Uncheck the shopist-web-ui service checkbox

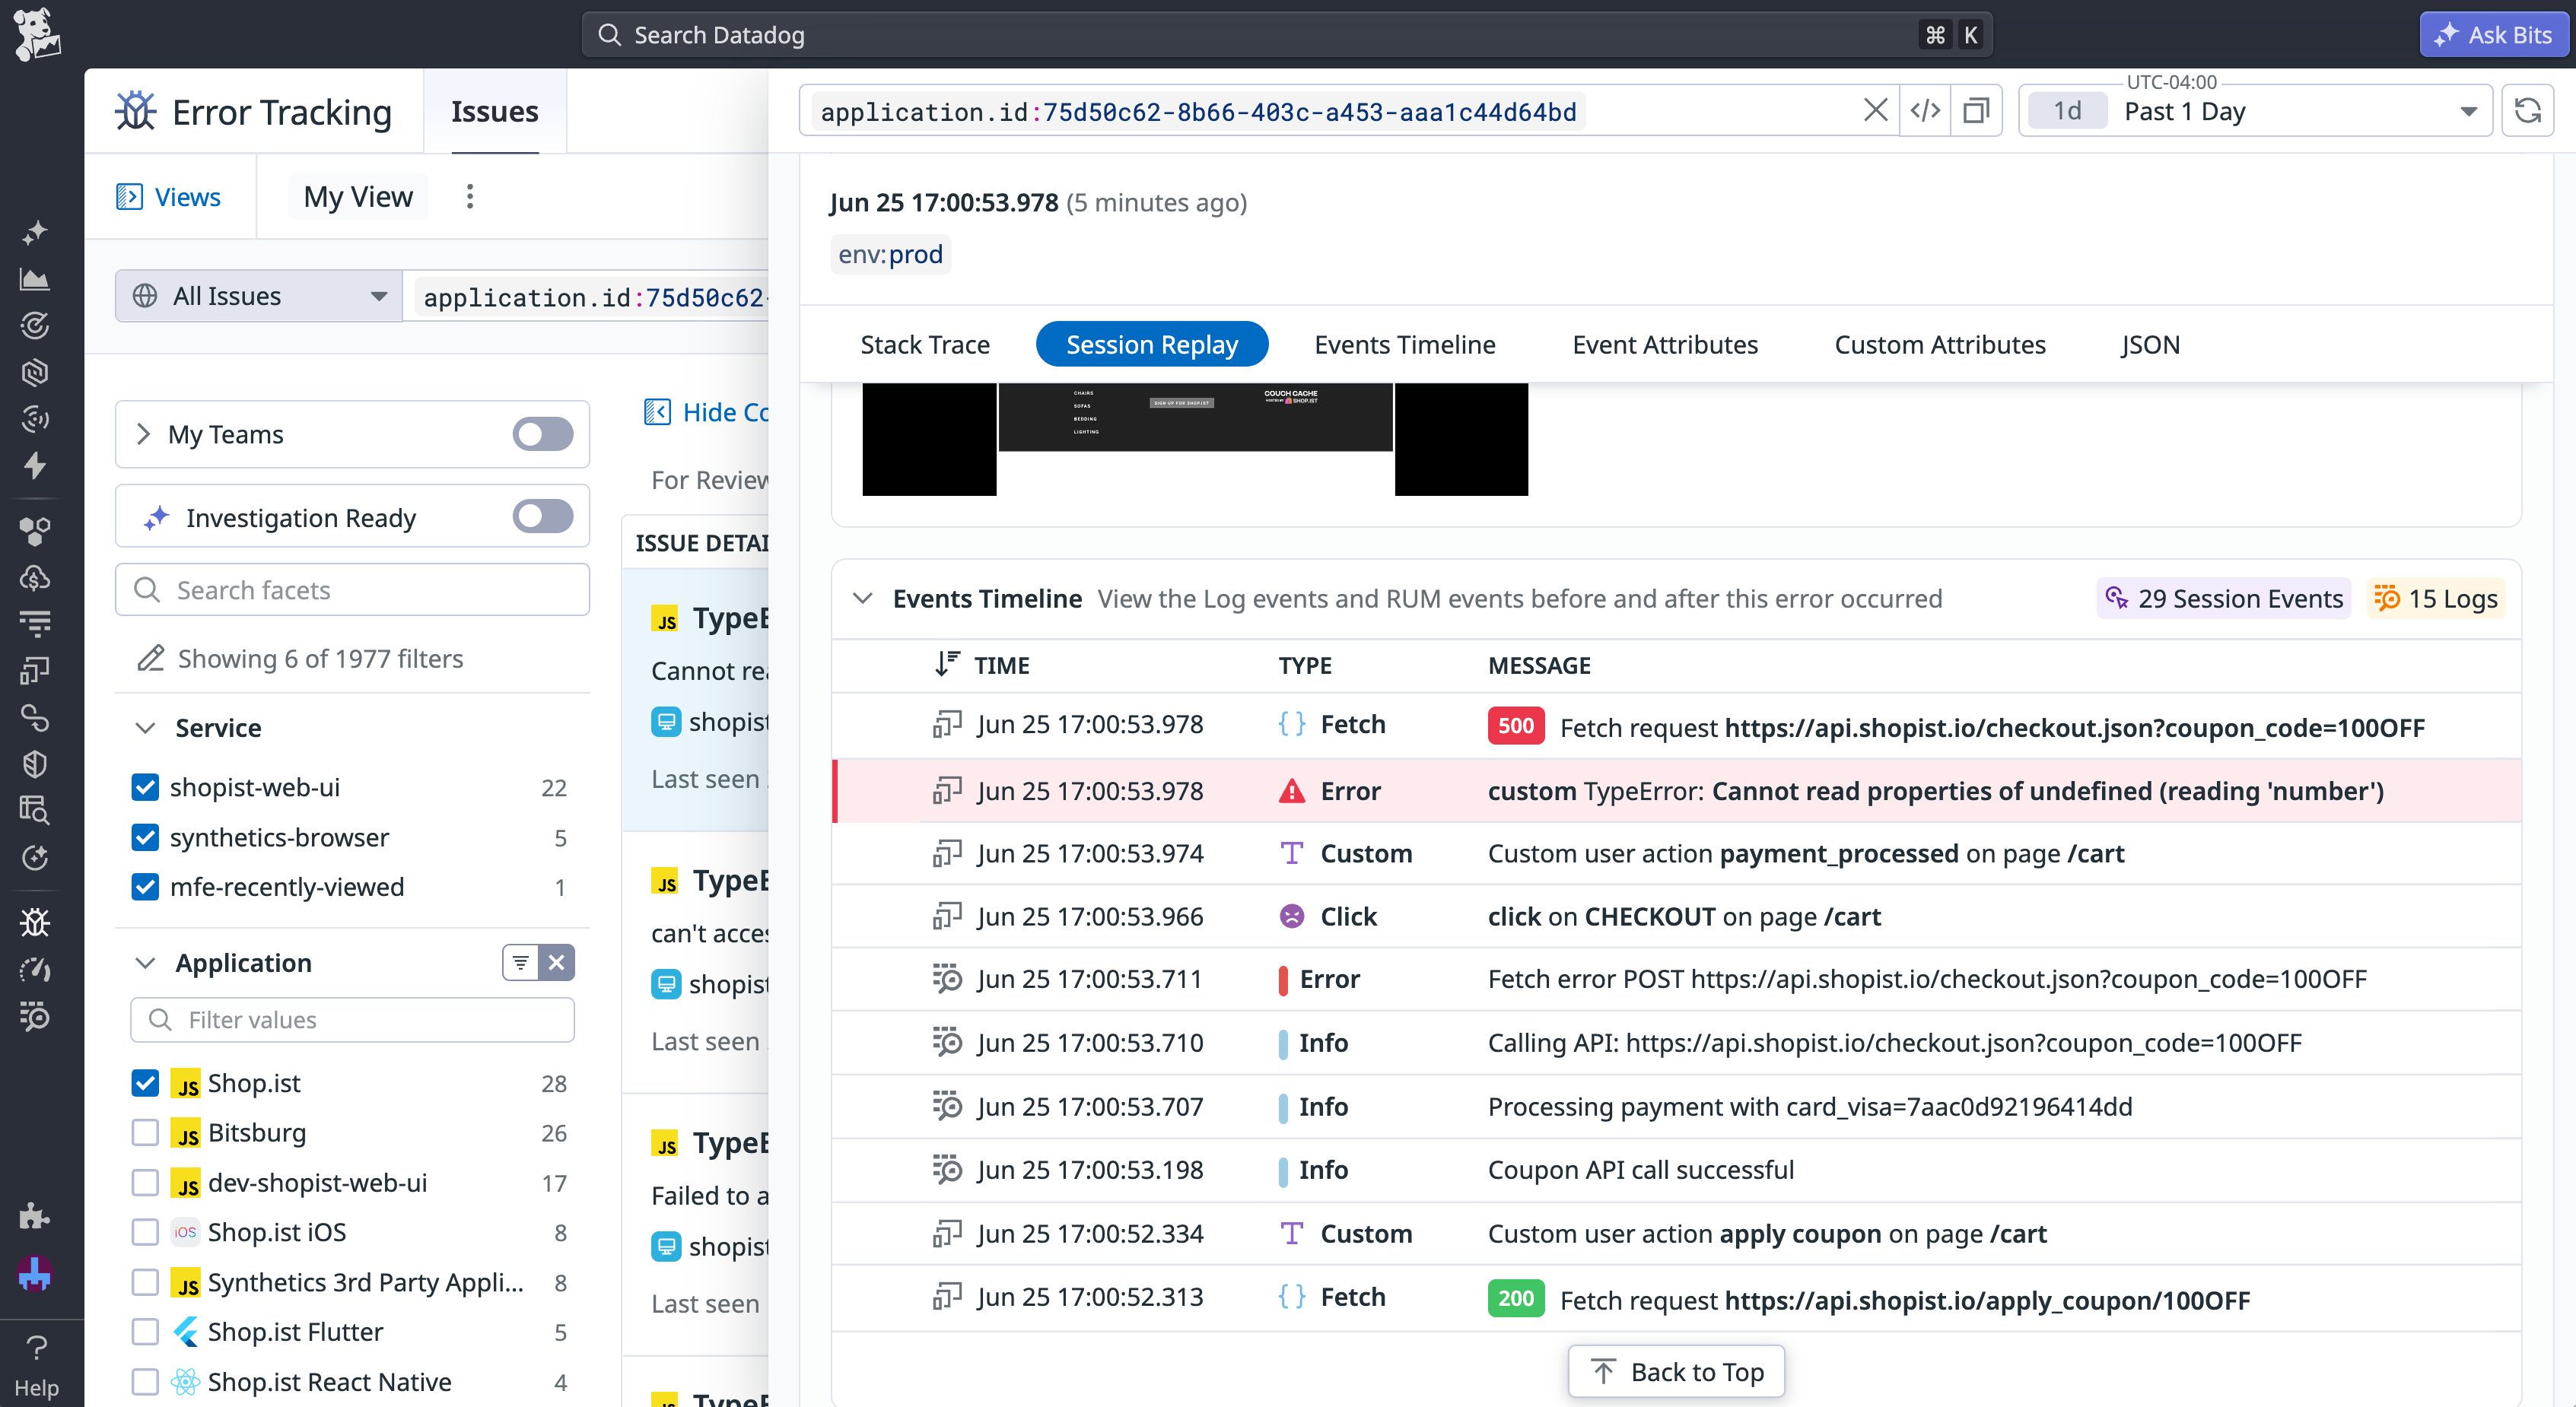coord(145,787)
